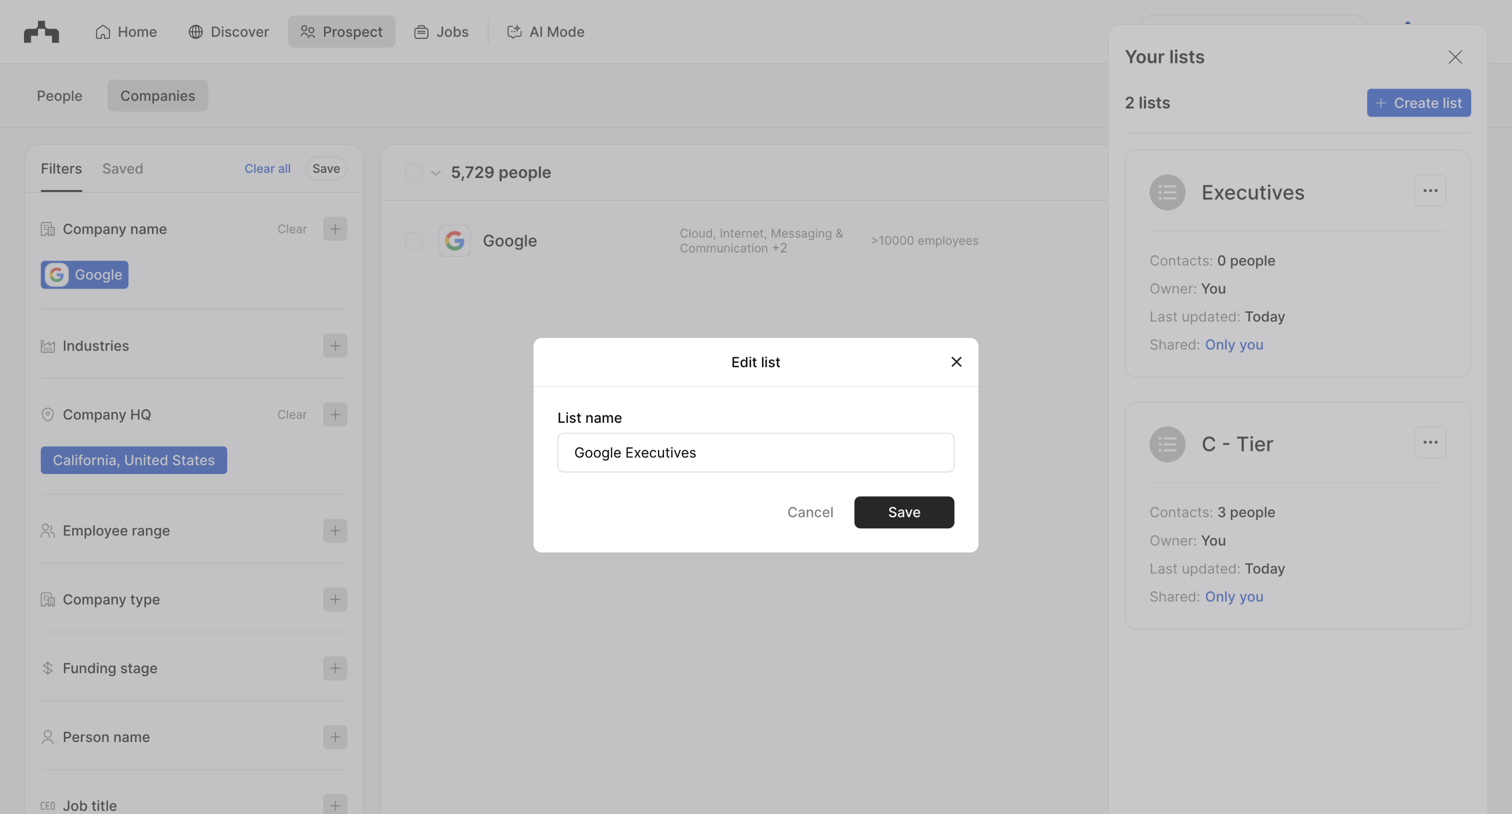Add a Company type filter

(335, 600)
